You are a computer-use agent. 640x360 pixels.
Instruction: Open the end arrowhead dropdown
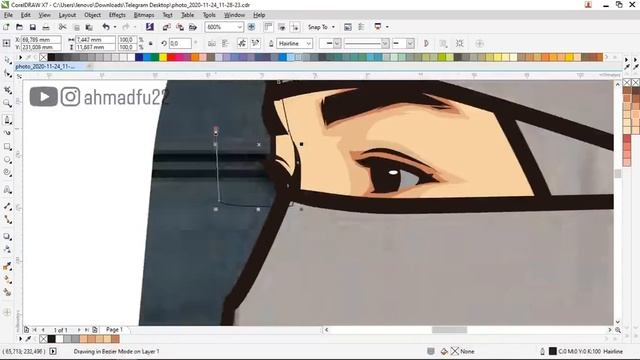click(x=410, y=43)
